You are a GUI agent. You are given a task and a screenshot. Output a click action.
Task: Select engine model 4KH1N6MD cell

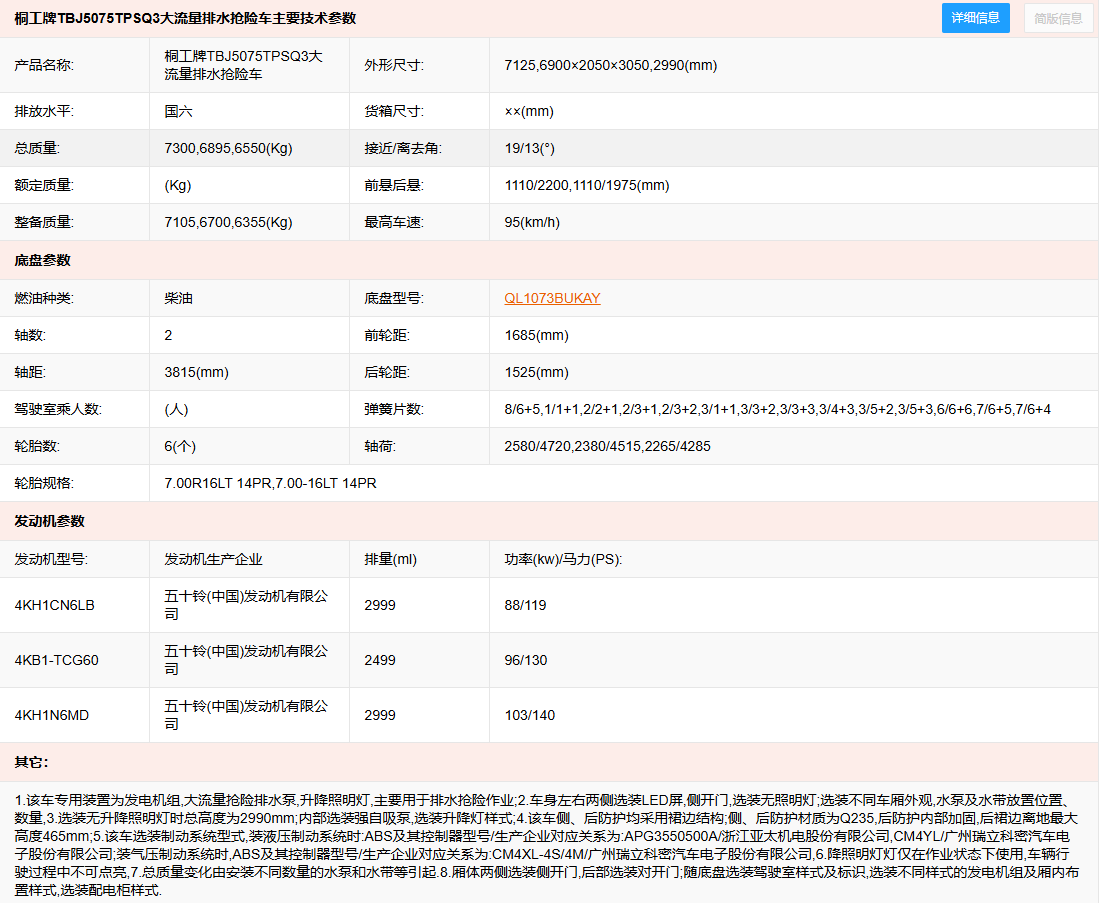[x=52, y=715]
